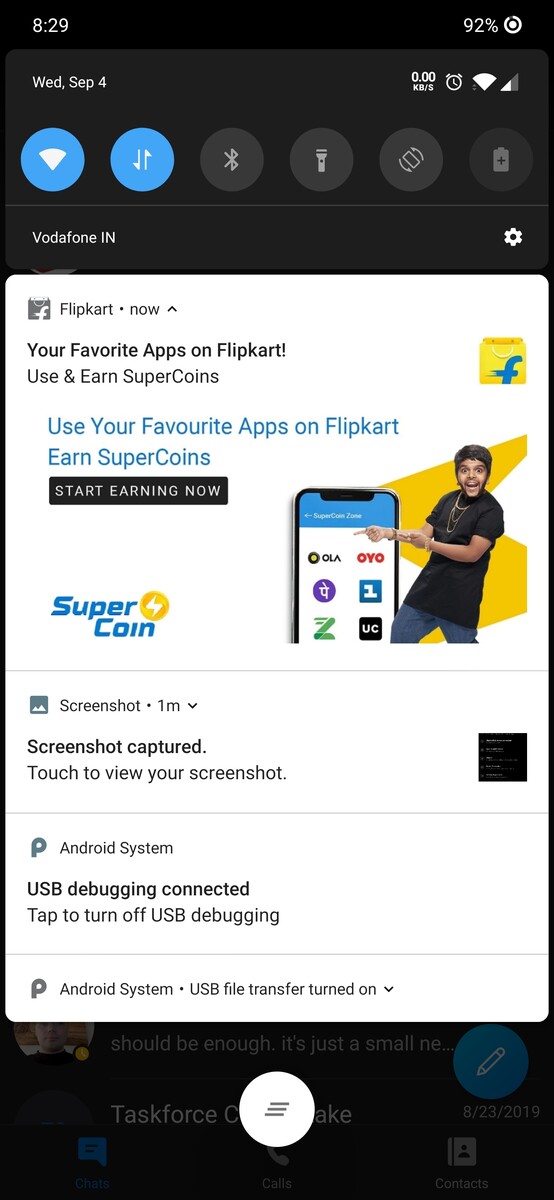This screenshot has height=1200, width=554.
Task: Enable the battery saver tile
Action: [x=502, y=159]
